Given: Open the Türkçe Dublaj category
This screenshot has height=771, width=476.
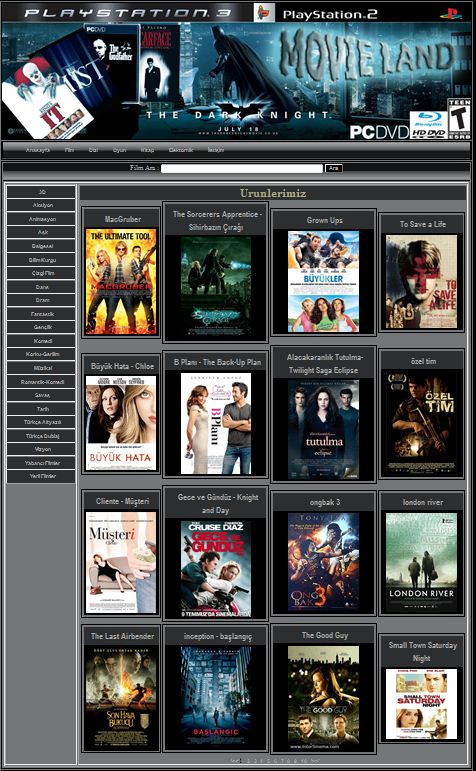Looking at the screenshot, I should click(x=41, y=436).
